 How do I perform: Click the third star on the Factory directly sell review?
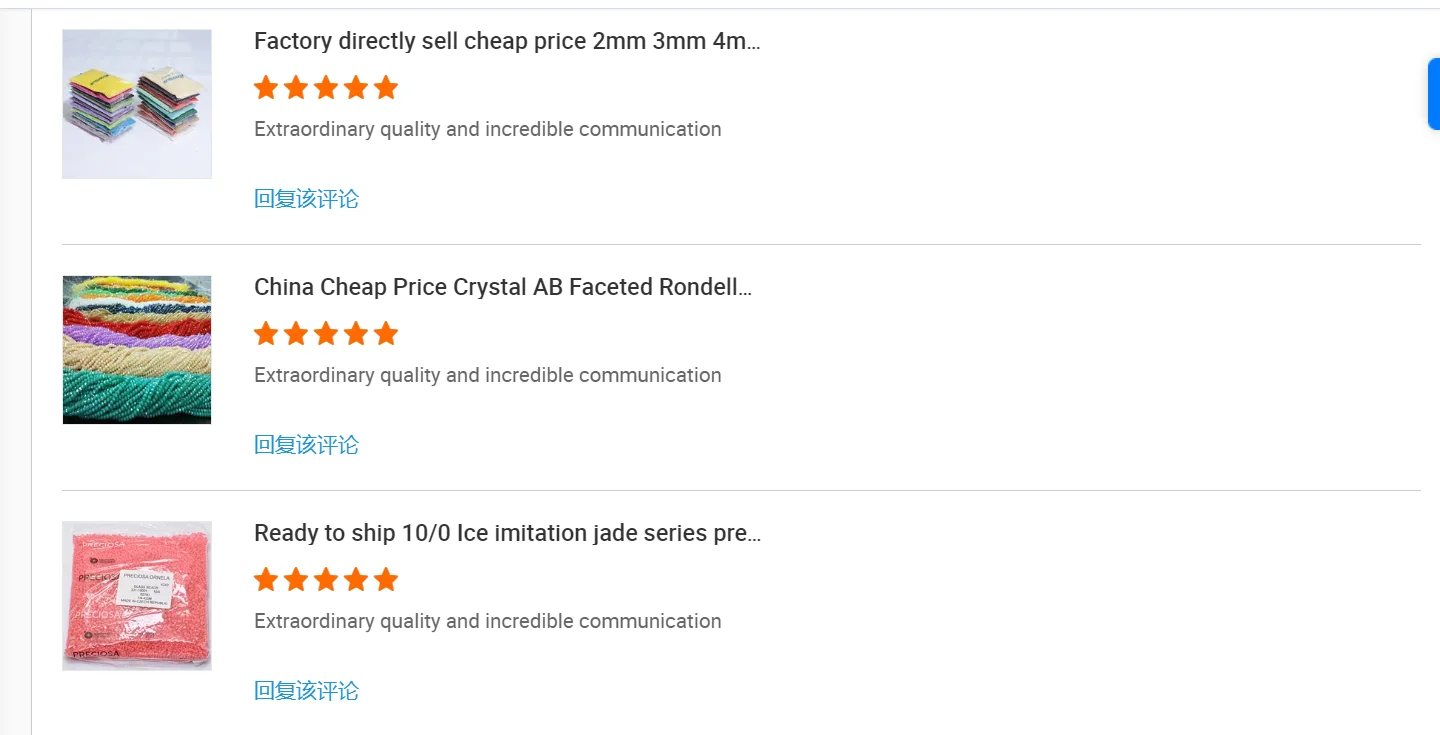[326, 88]
